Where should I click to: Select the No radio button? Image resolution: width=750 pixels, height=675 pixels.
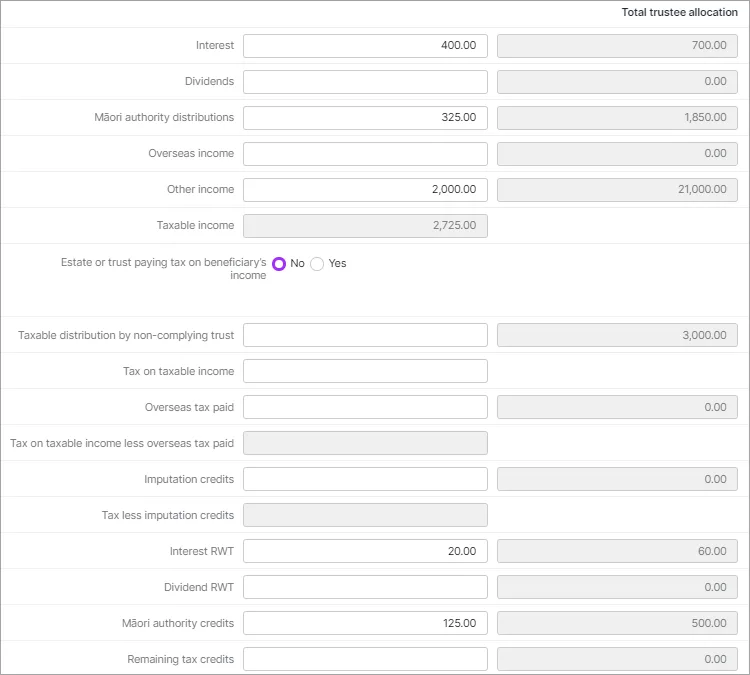(279, 264)
